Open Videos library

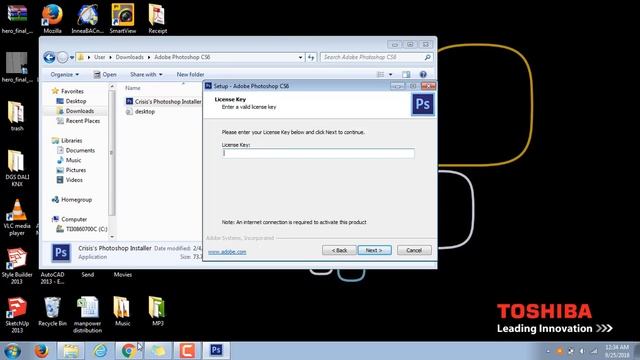point(70,180)
